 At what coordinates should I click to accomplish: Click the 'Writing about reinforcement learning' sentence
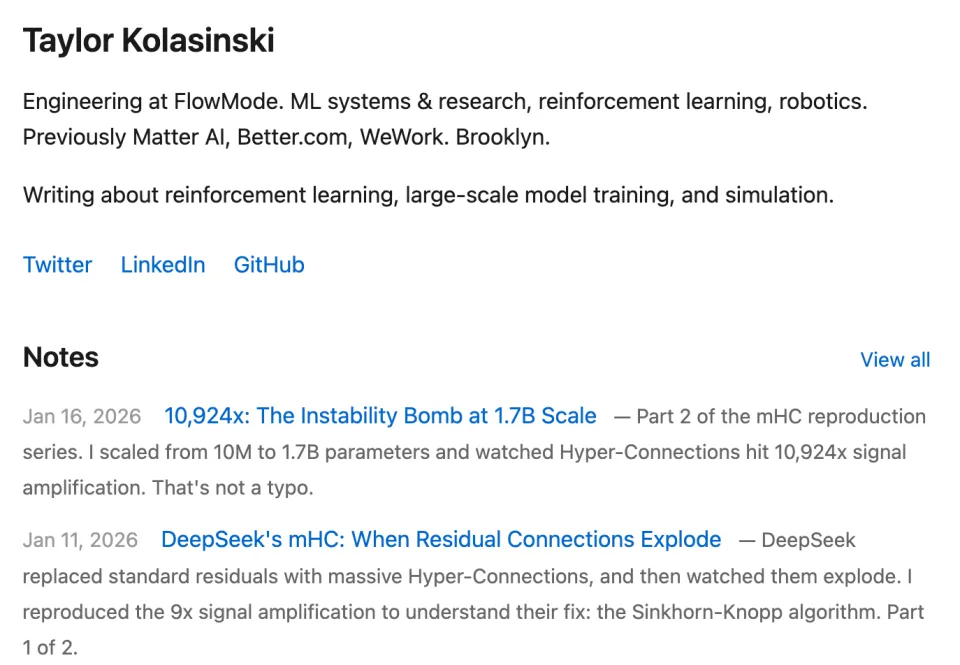tap(428, 195)
